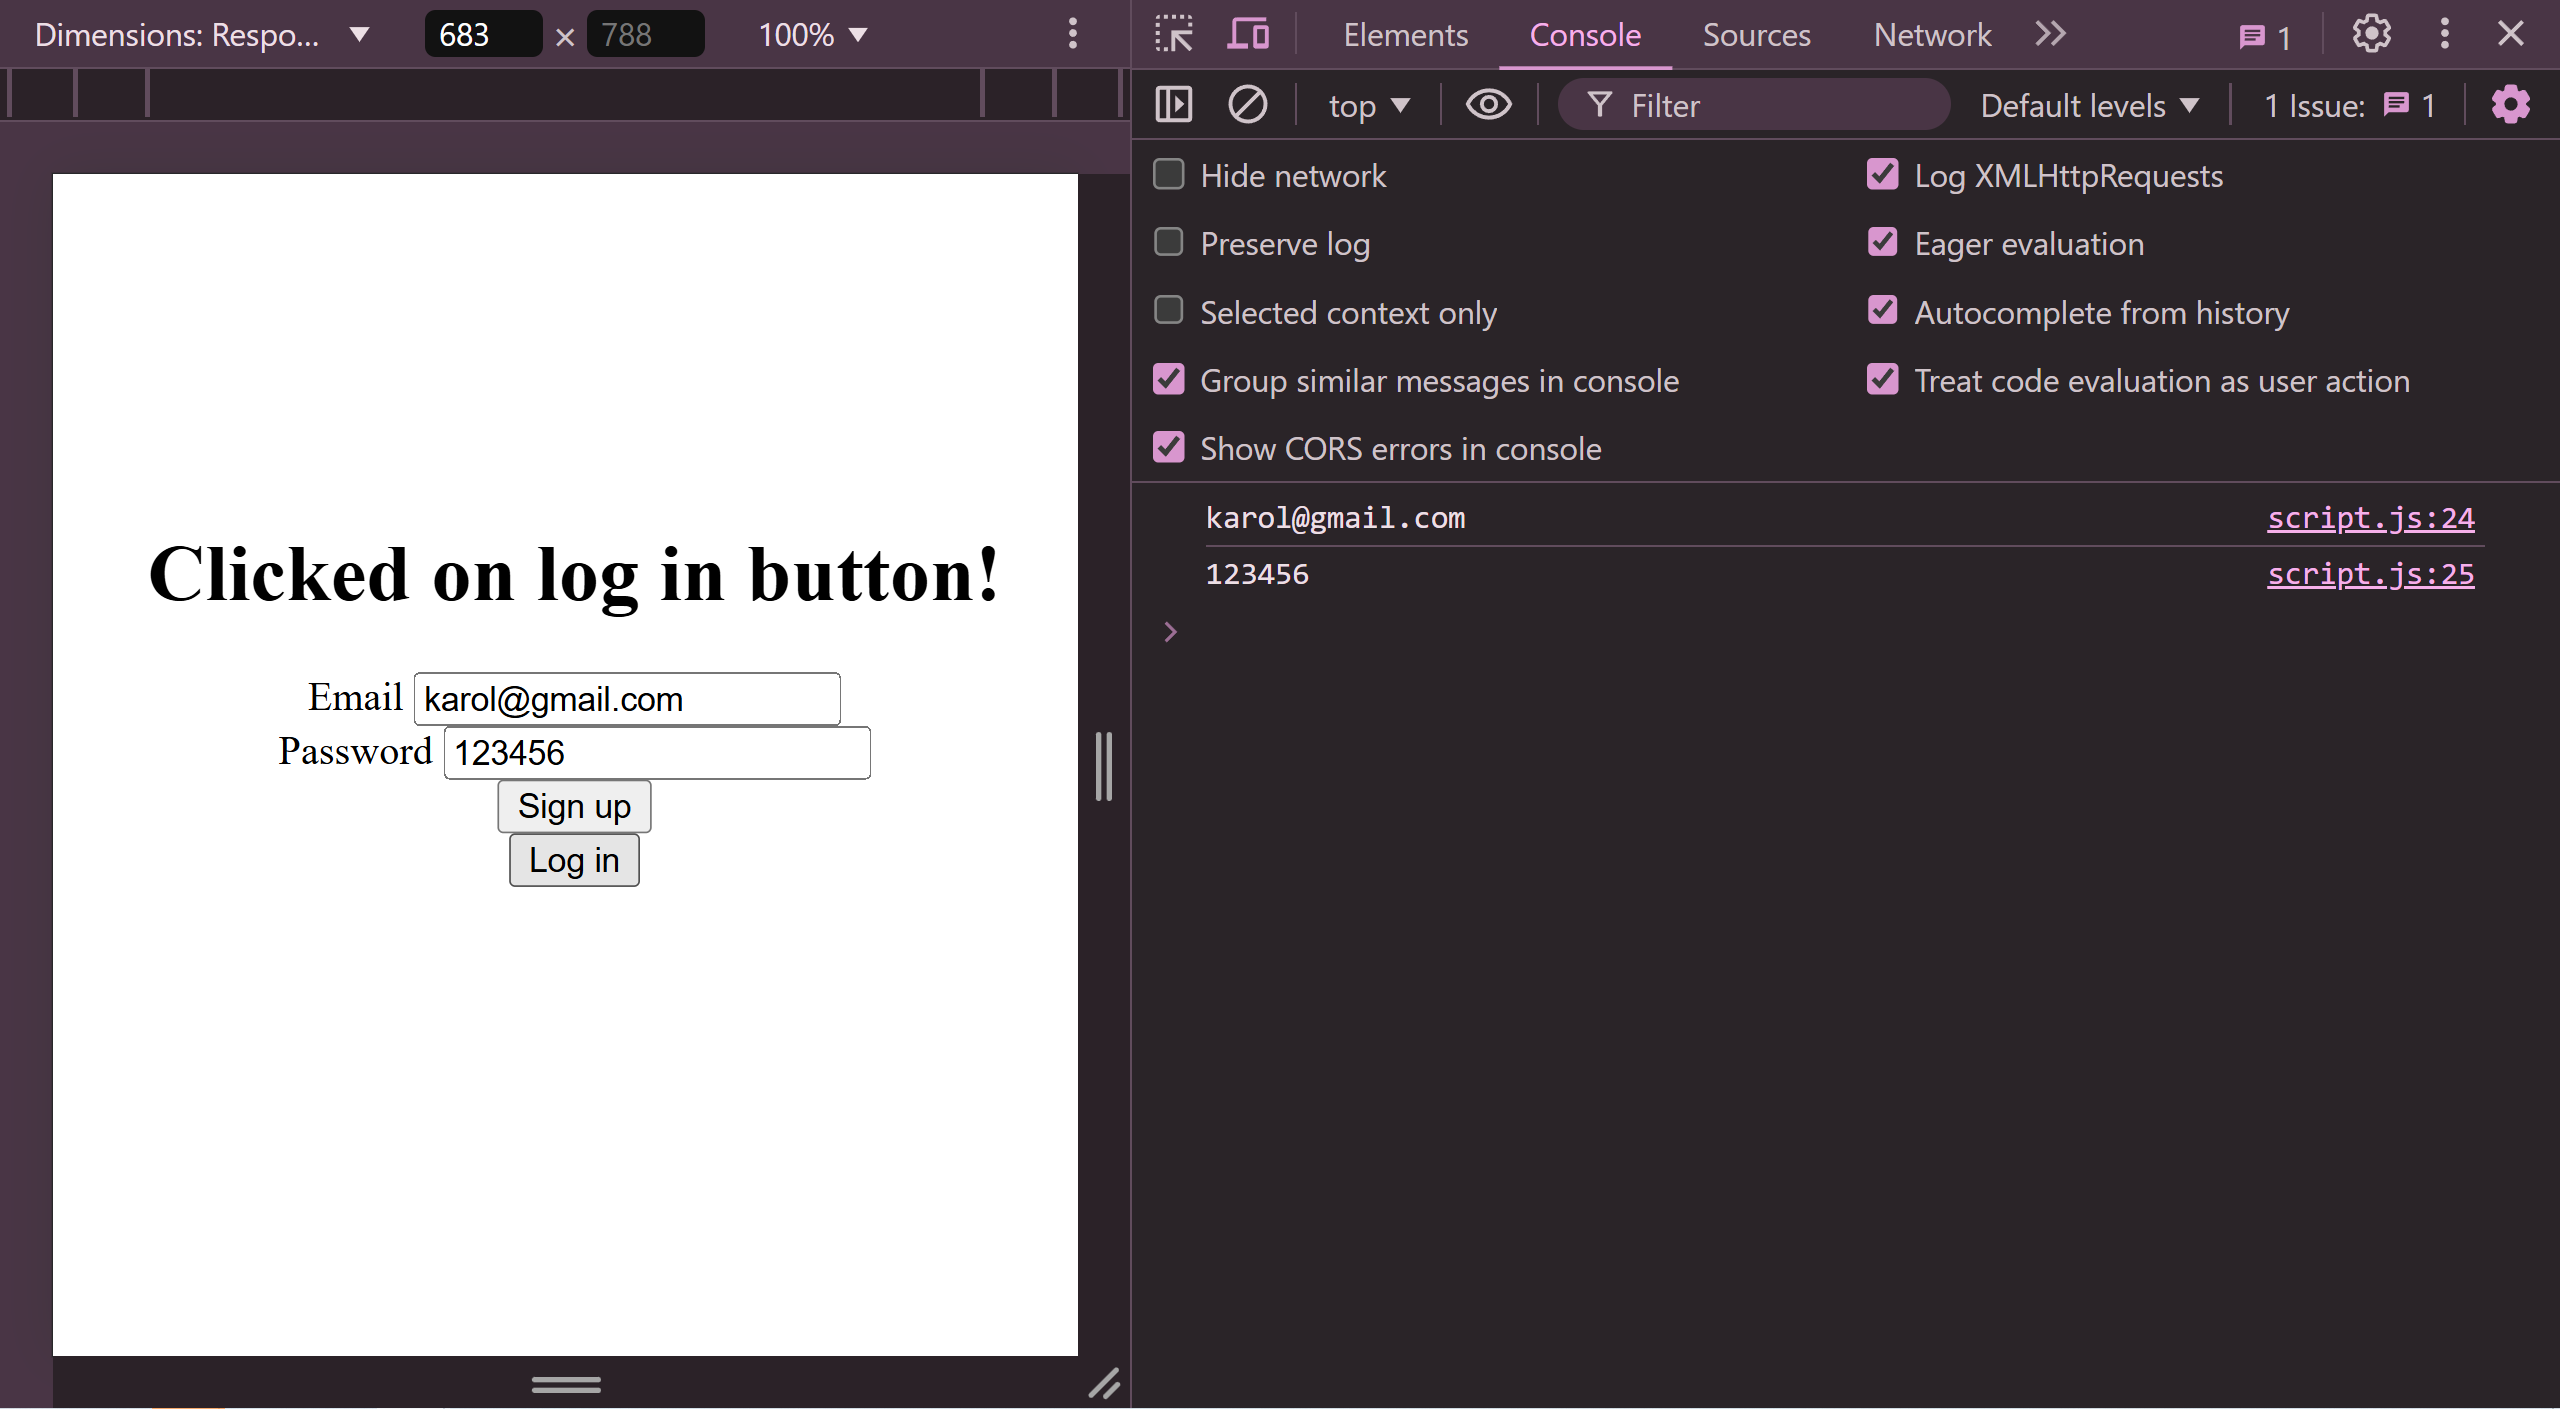Screen dimensions: 2560x1409
Task: Disable 'Group similar messages in console'
Action: tap(1172, 380)
